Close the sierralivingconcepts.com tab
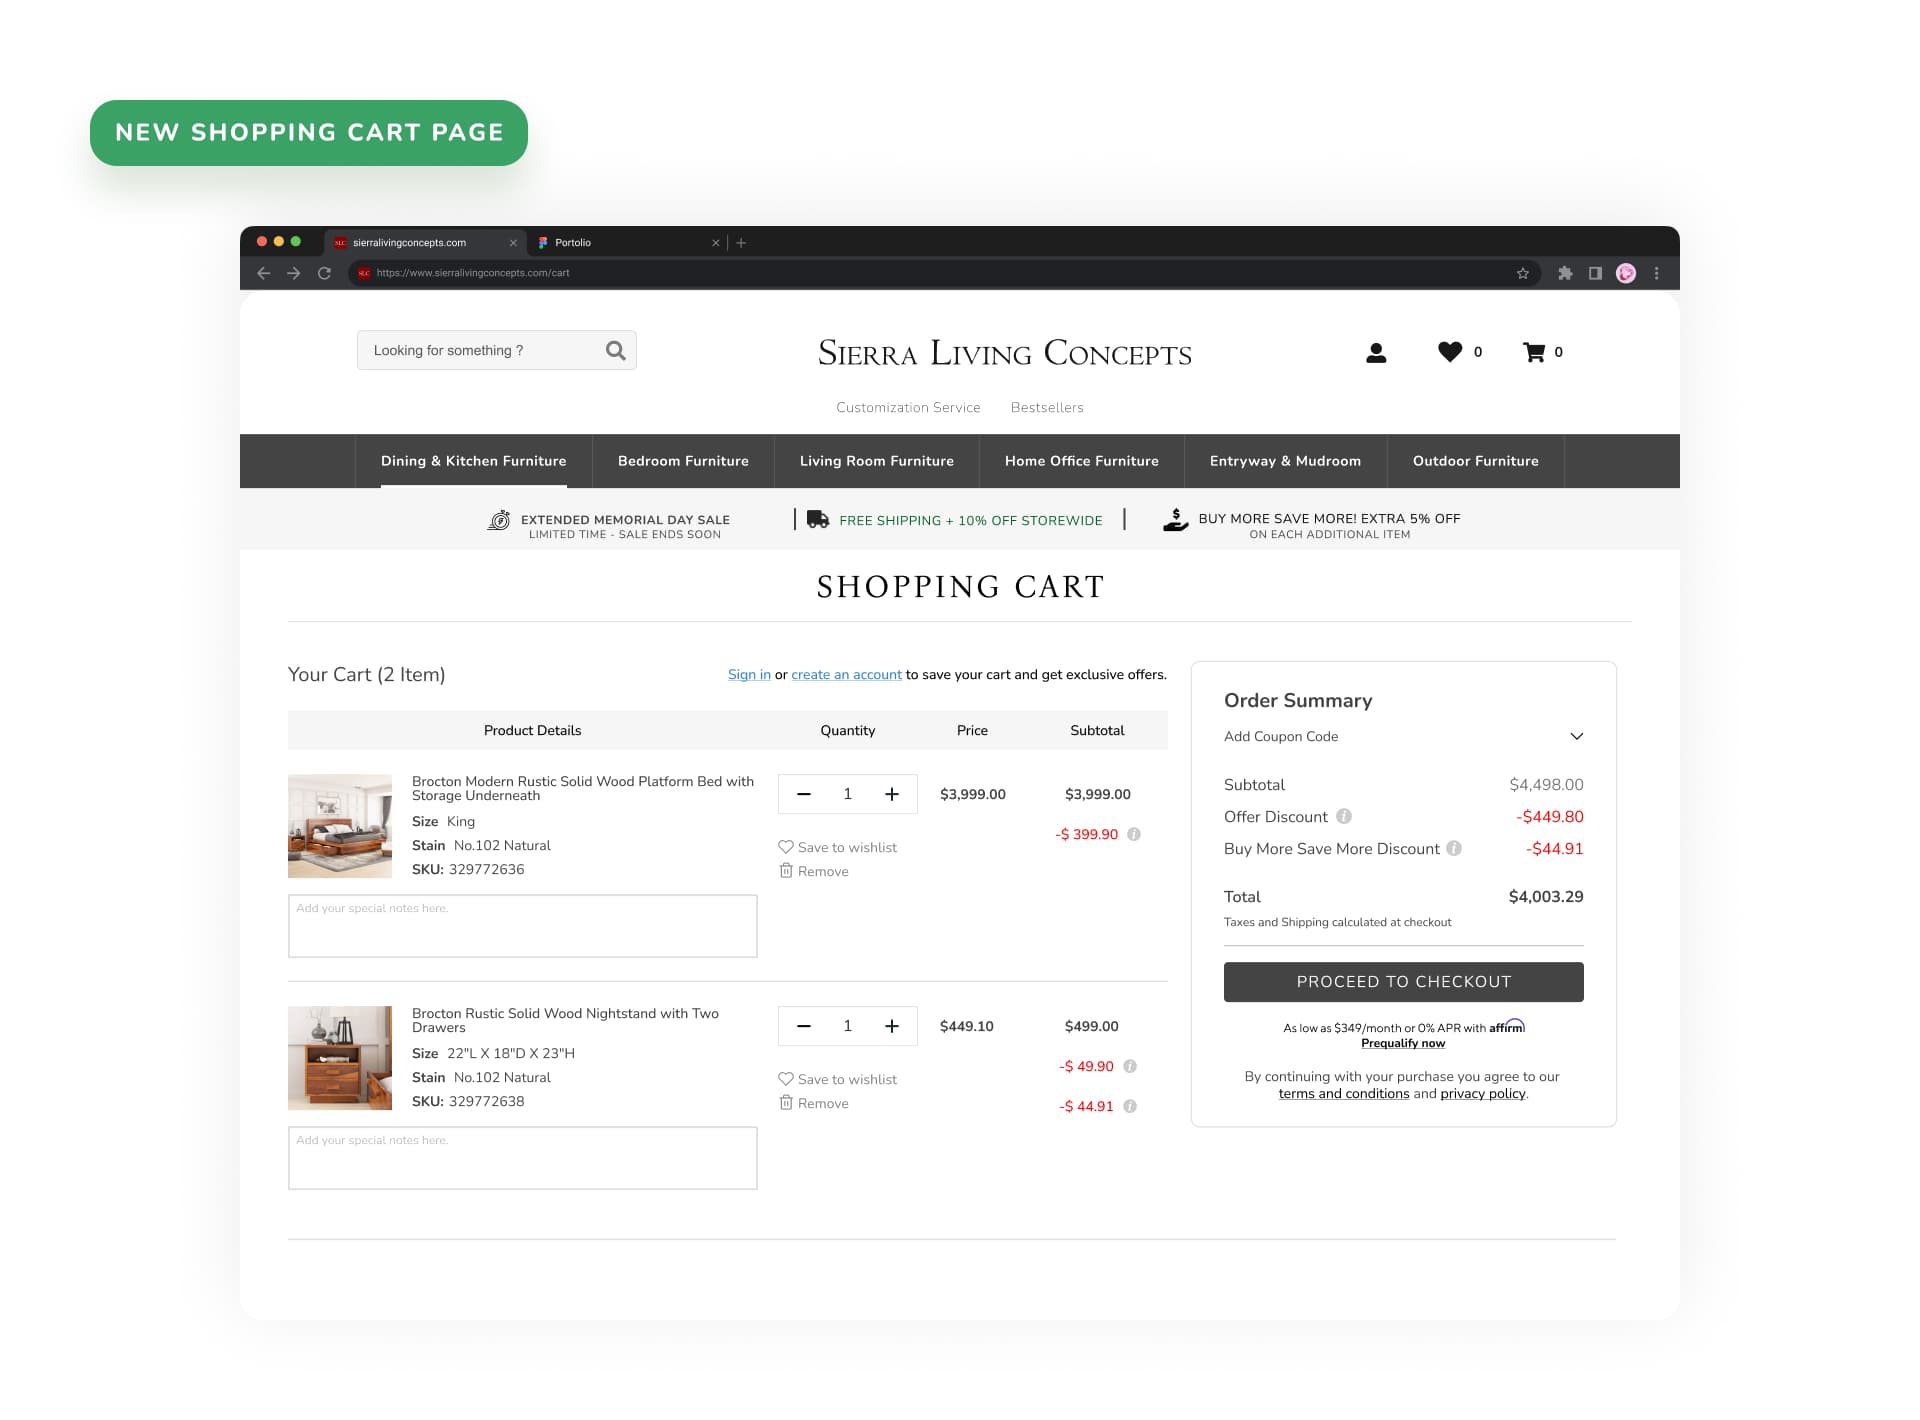 (x=513, y=242)
